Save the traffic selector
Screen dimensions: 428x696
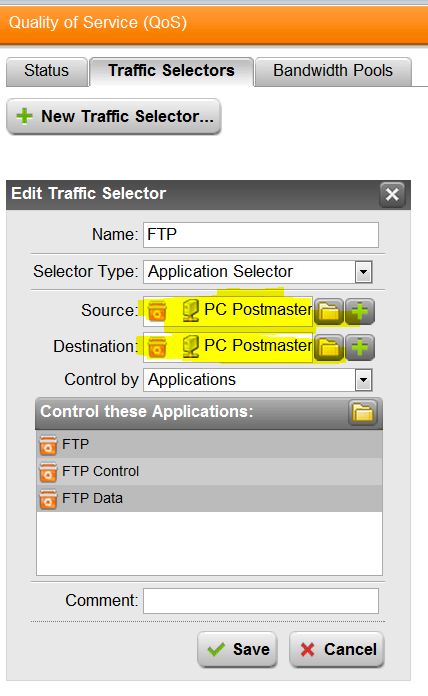coord(238,649)
